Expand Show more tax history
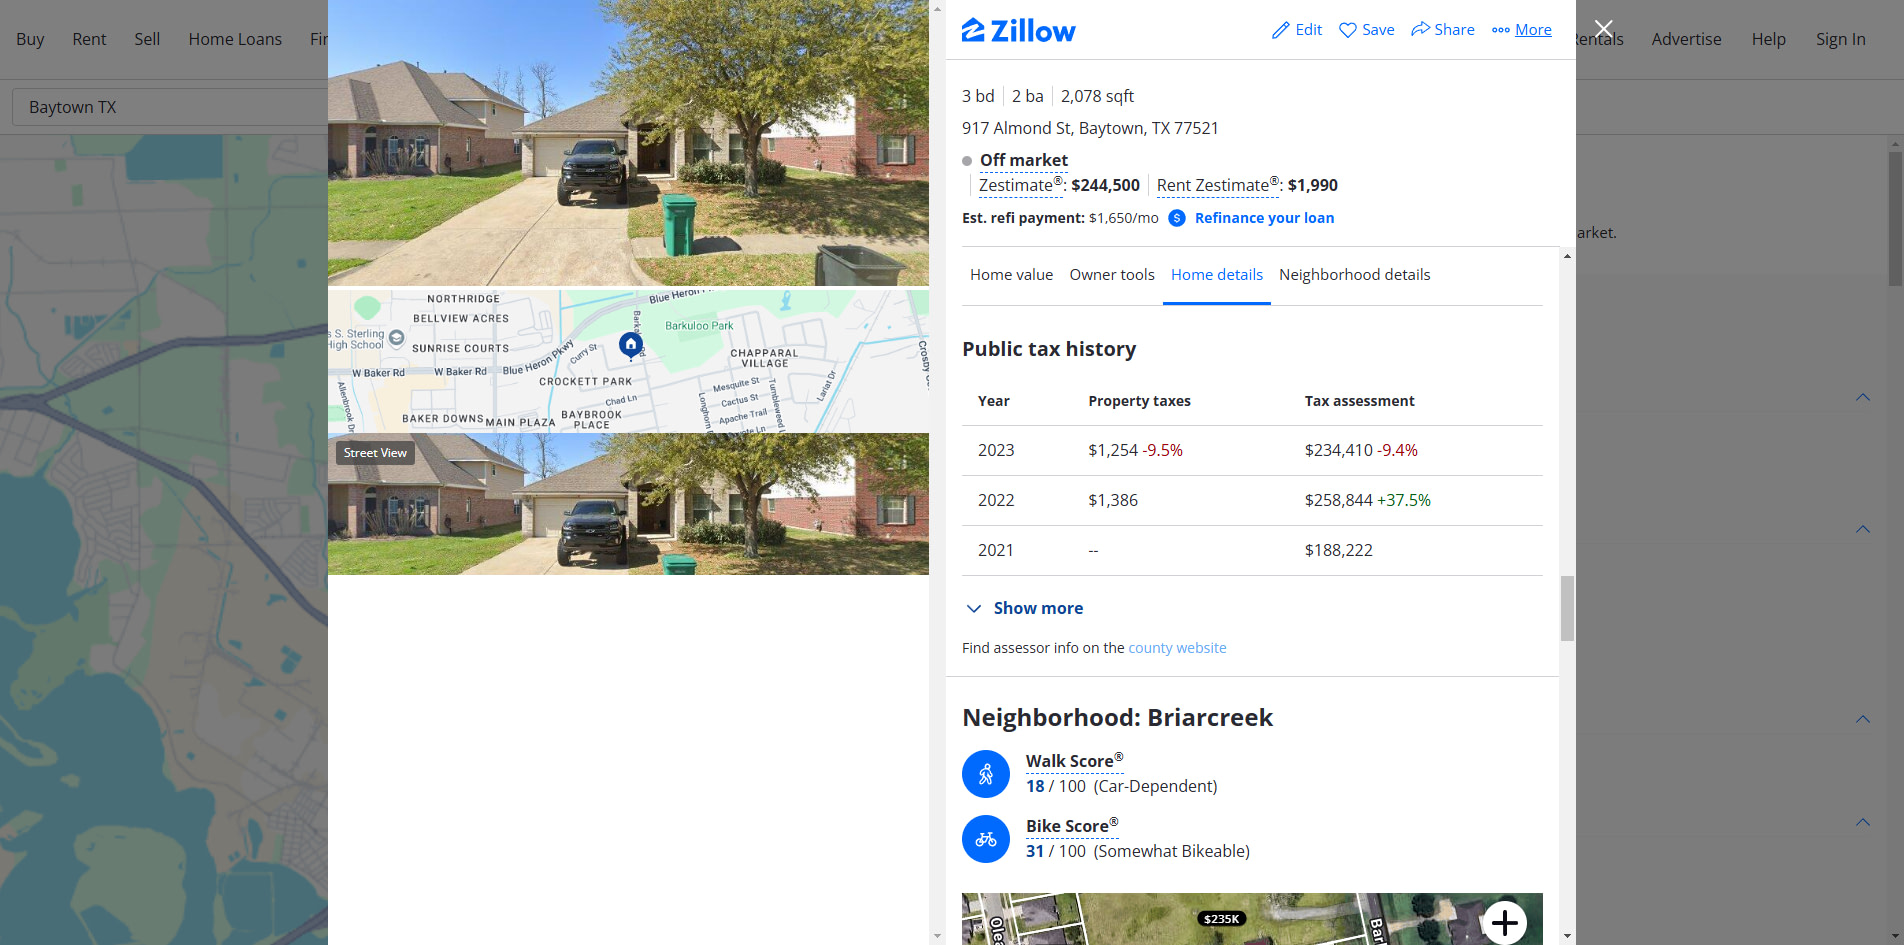Image resolution: width=1904 pixels, height=945 pixels. click(x=1025, y=608)
